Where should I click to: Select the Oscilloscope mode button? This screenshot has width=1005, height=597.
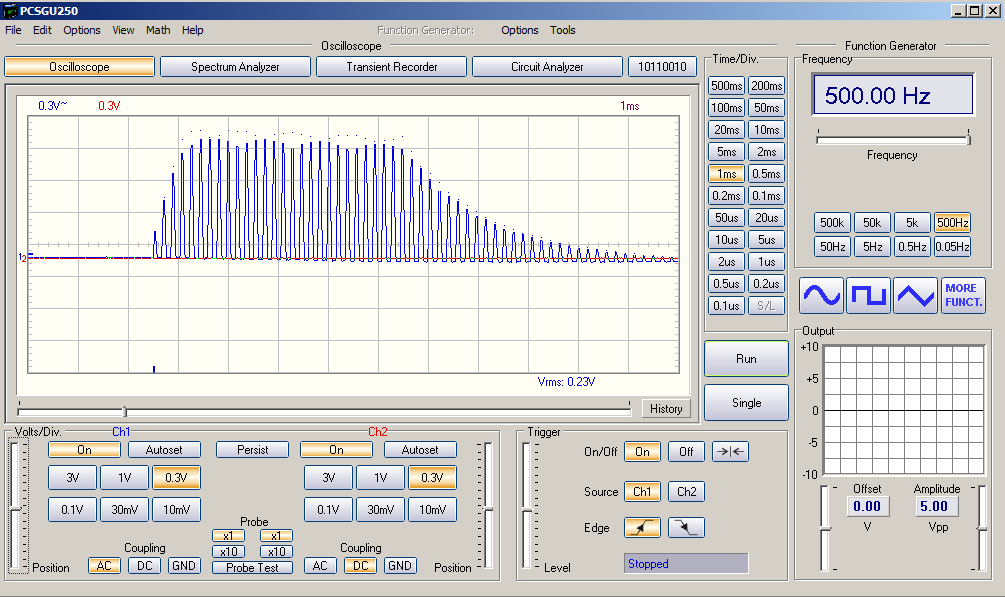pos(79,67)
